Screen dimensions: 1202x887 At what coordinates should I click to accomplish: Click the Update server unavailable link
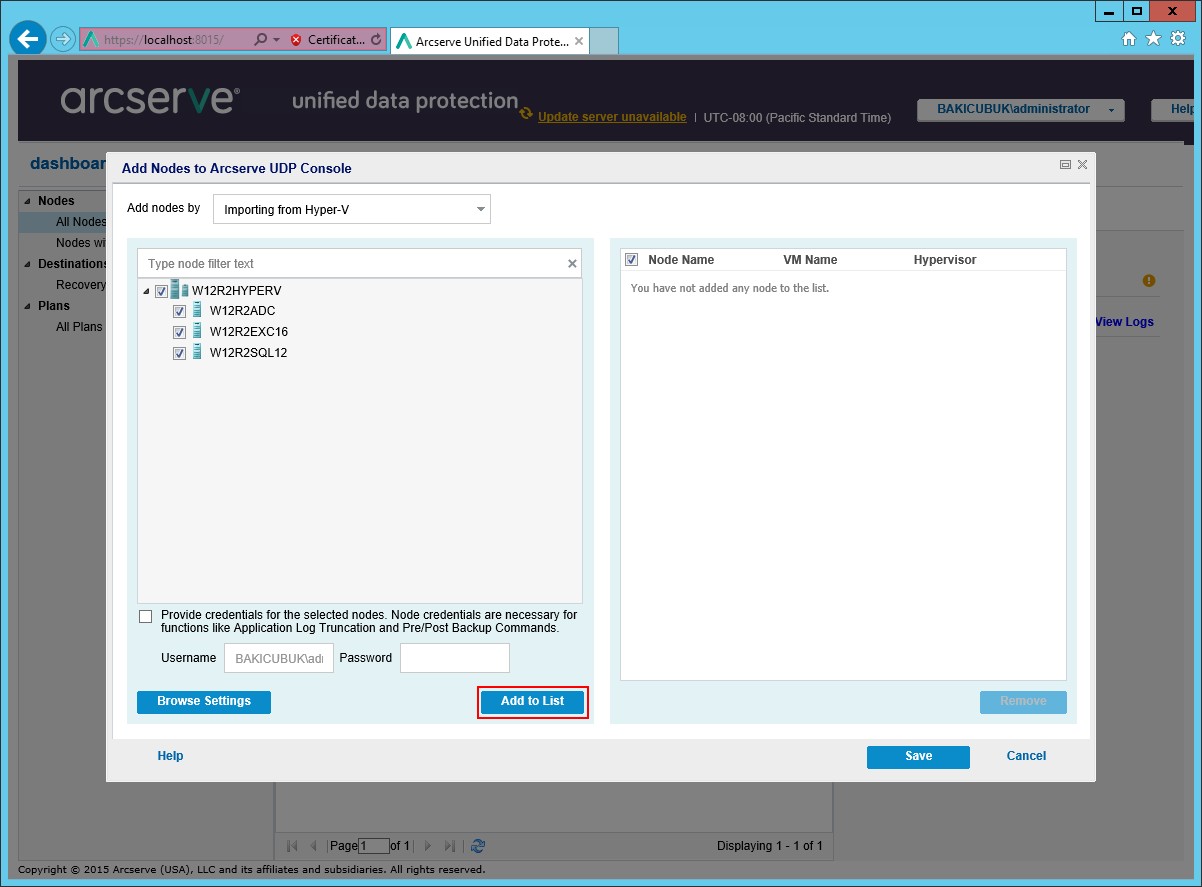click(612, 117)
